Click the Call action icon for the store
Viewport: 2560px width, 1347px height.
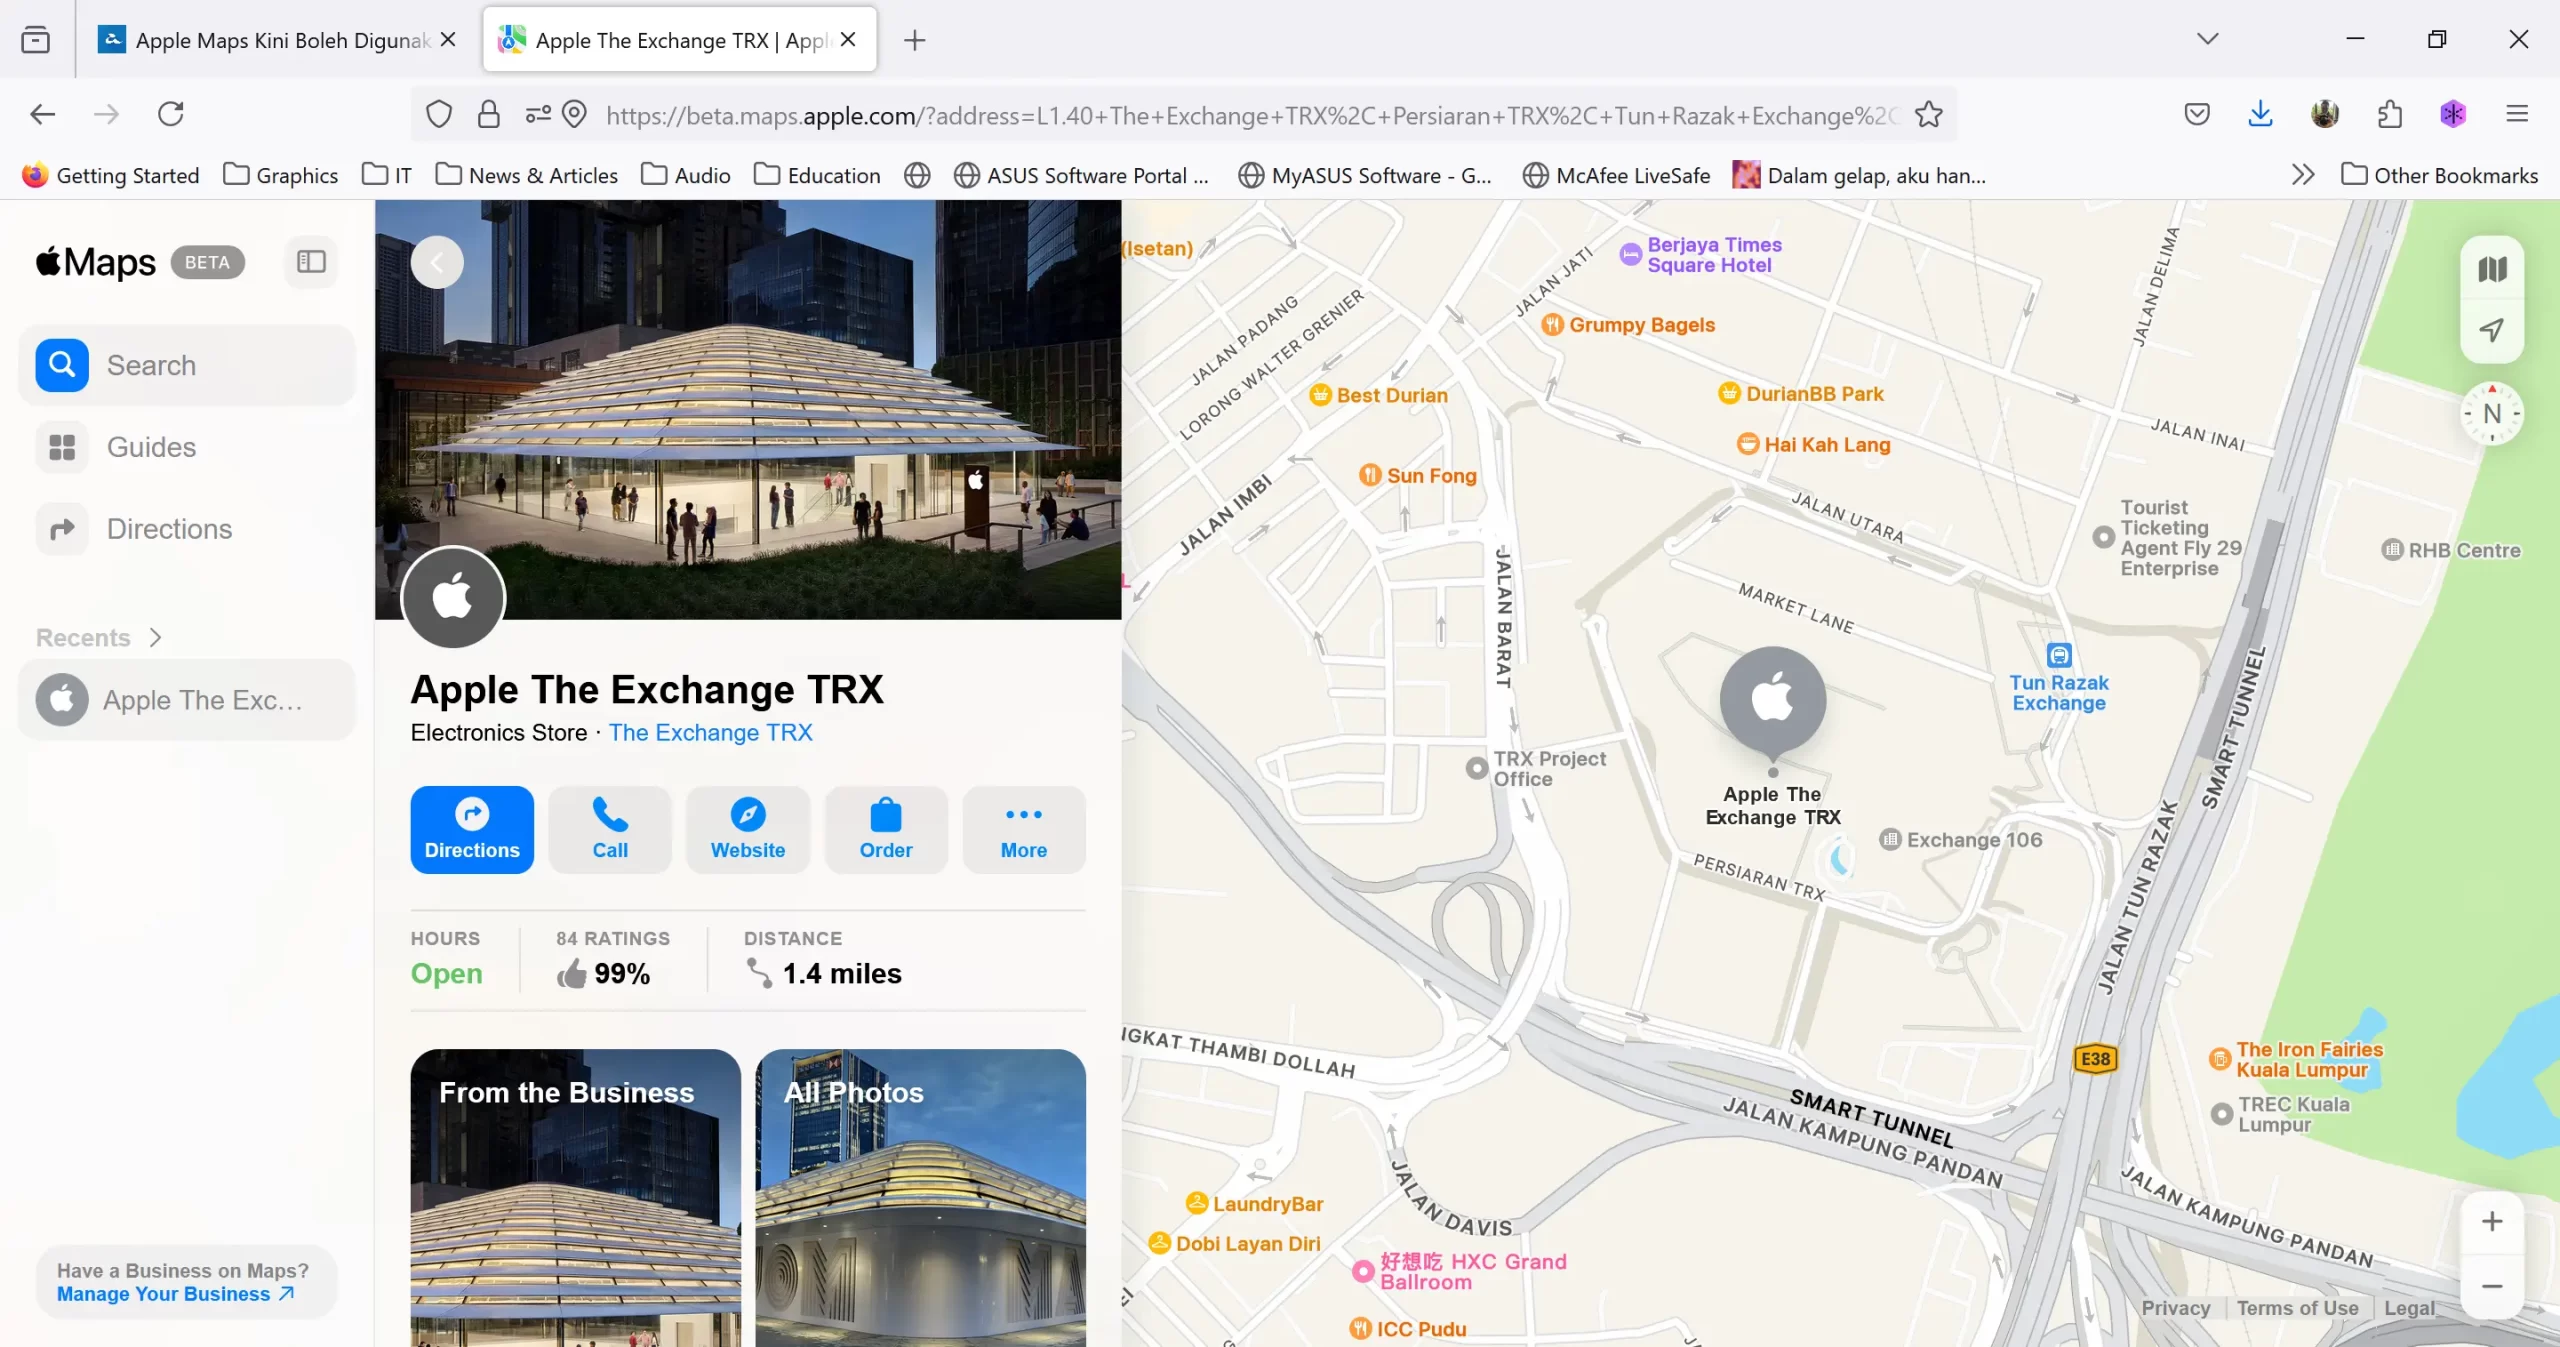(609, 817)
